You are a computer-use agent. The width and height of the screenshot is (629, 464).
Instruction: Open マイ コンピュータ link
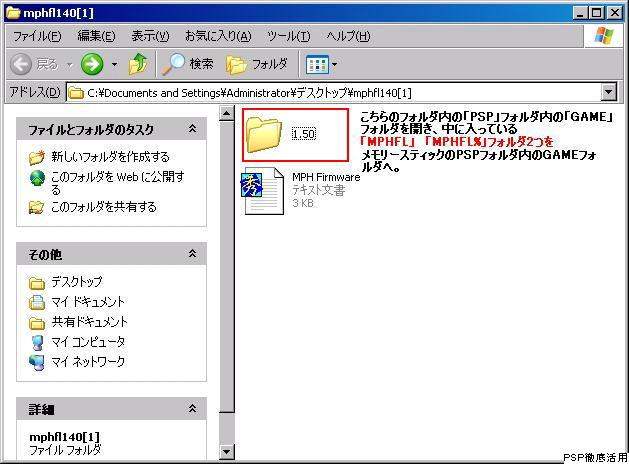tap(88, 342)
